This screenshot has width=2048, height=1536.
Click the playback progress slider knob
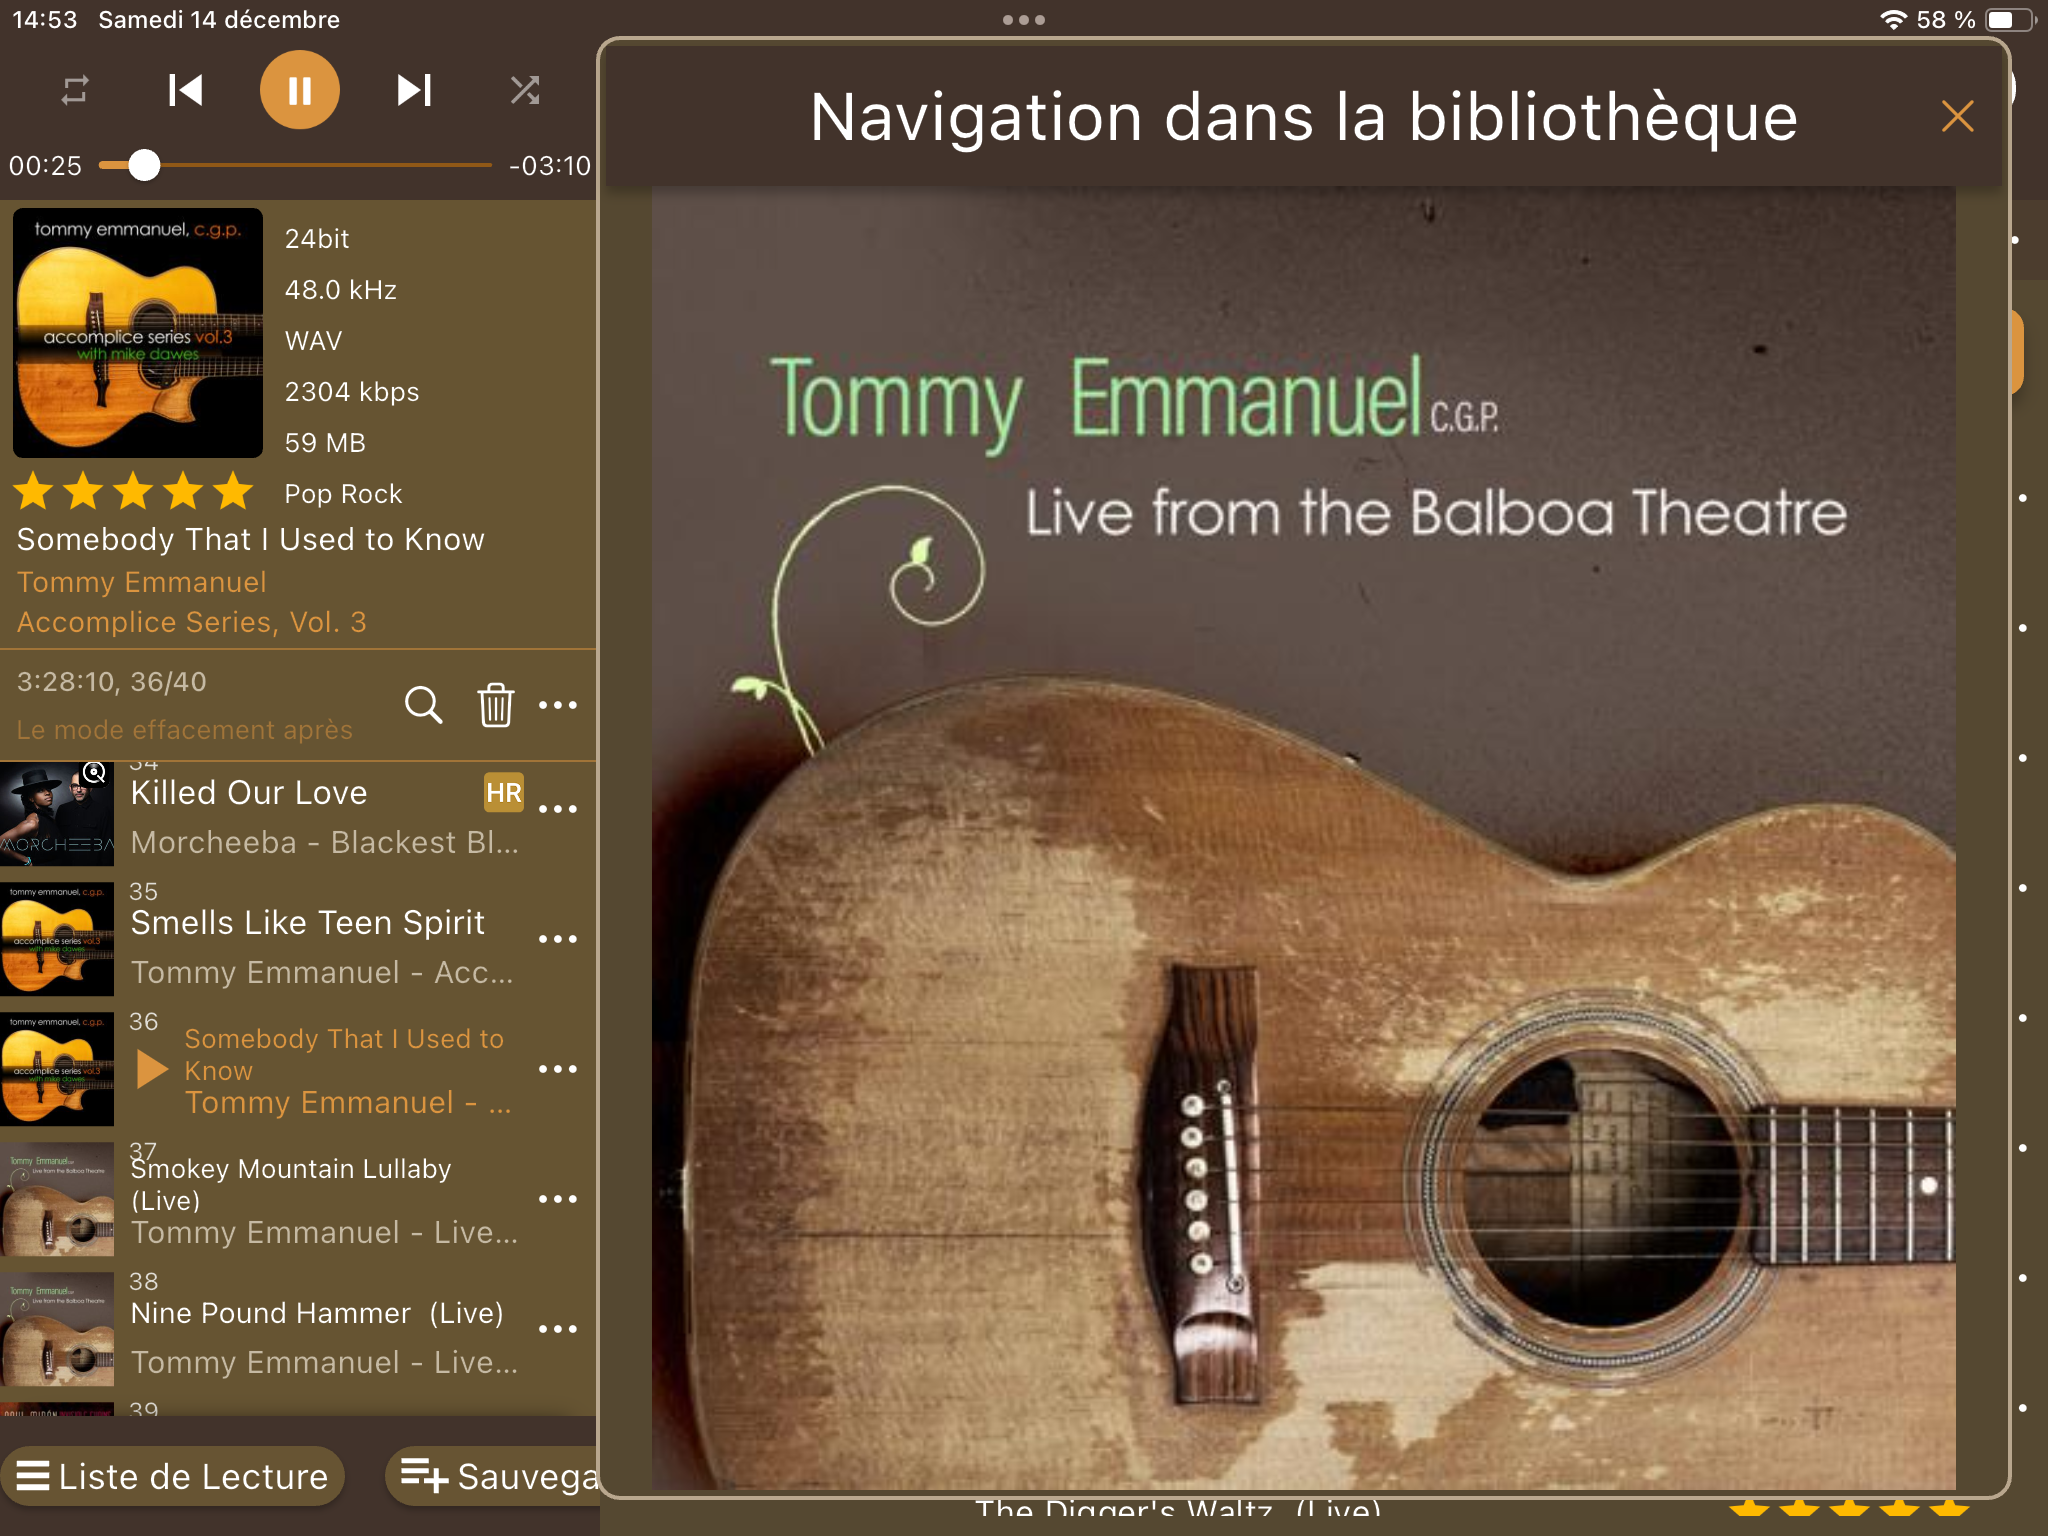pyautogui.click(x=145, y=165)
